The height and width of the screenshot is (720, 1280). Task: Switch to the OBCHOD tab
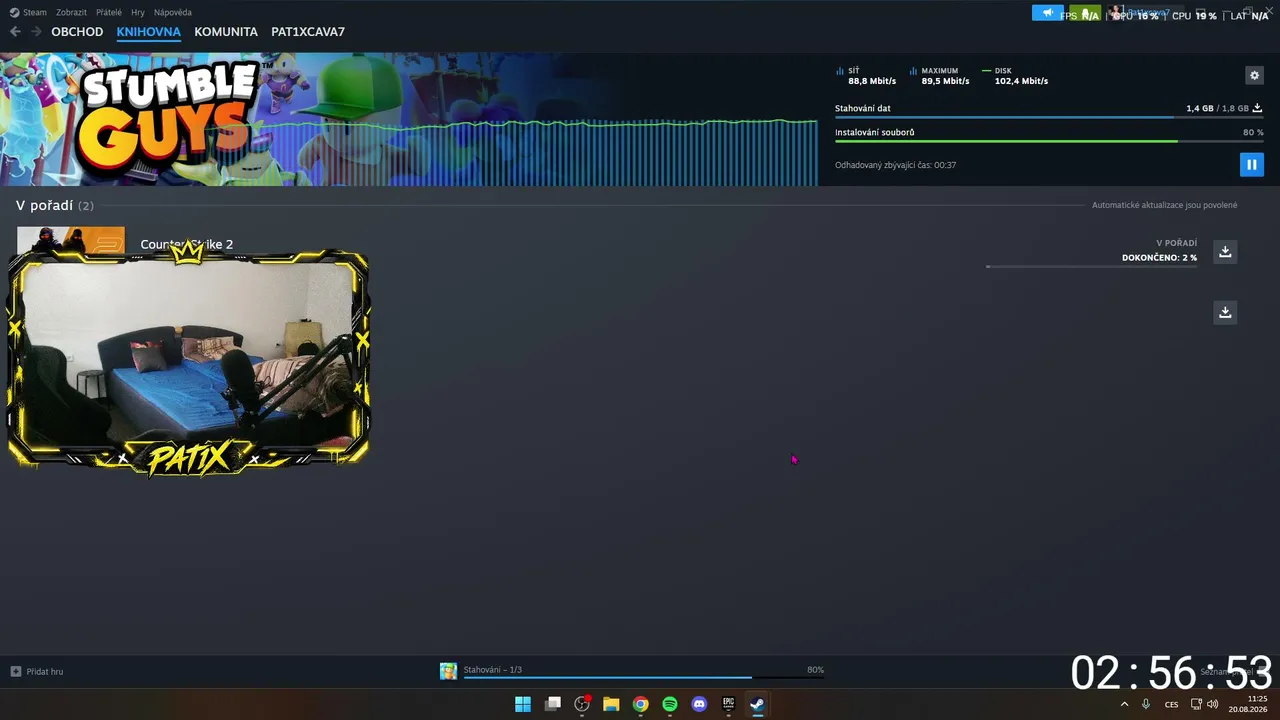pyautogui.click(x=77, y=32)
